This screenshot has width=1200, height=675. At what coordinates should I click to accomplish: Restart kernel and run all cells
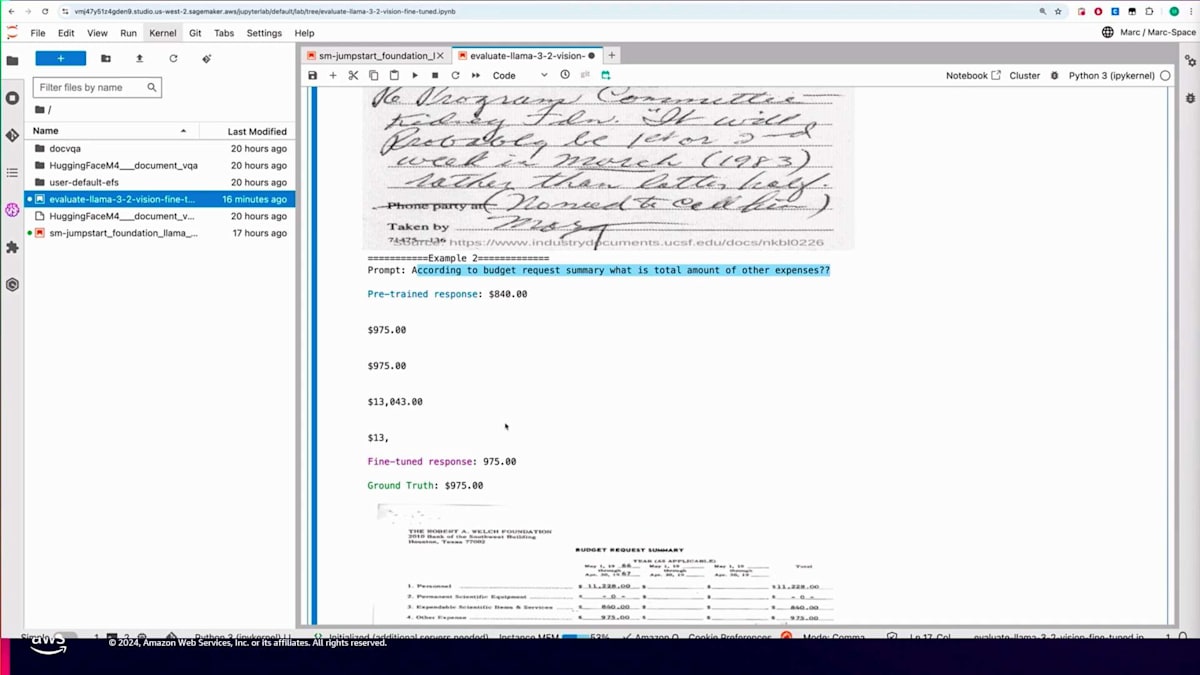coord(476,75)
